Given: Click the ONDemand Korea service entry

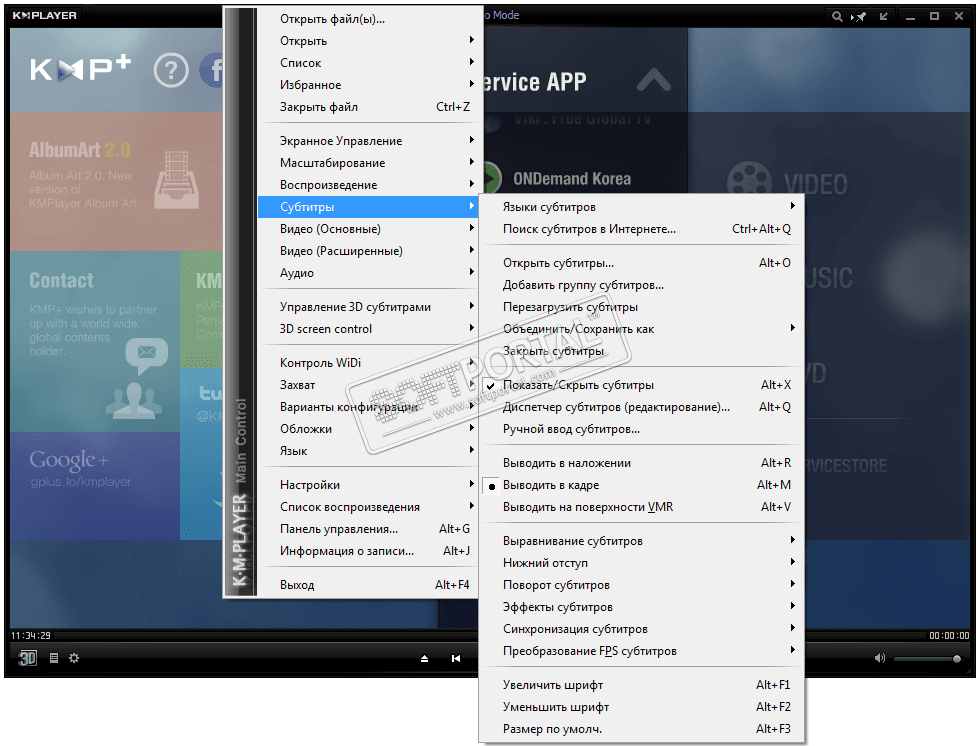Looking at the screenshot, I should coord(571,179).
